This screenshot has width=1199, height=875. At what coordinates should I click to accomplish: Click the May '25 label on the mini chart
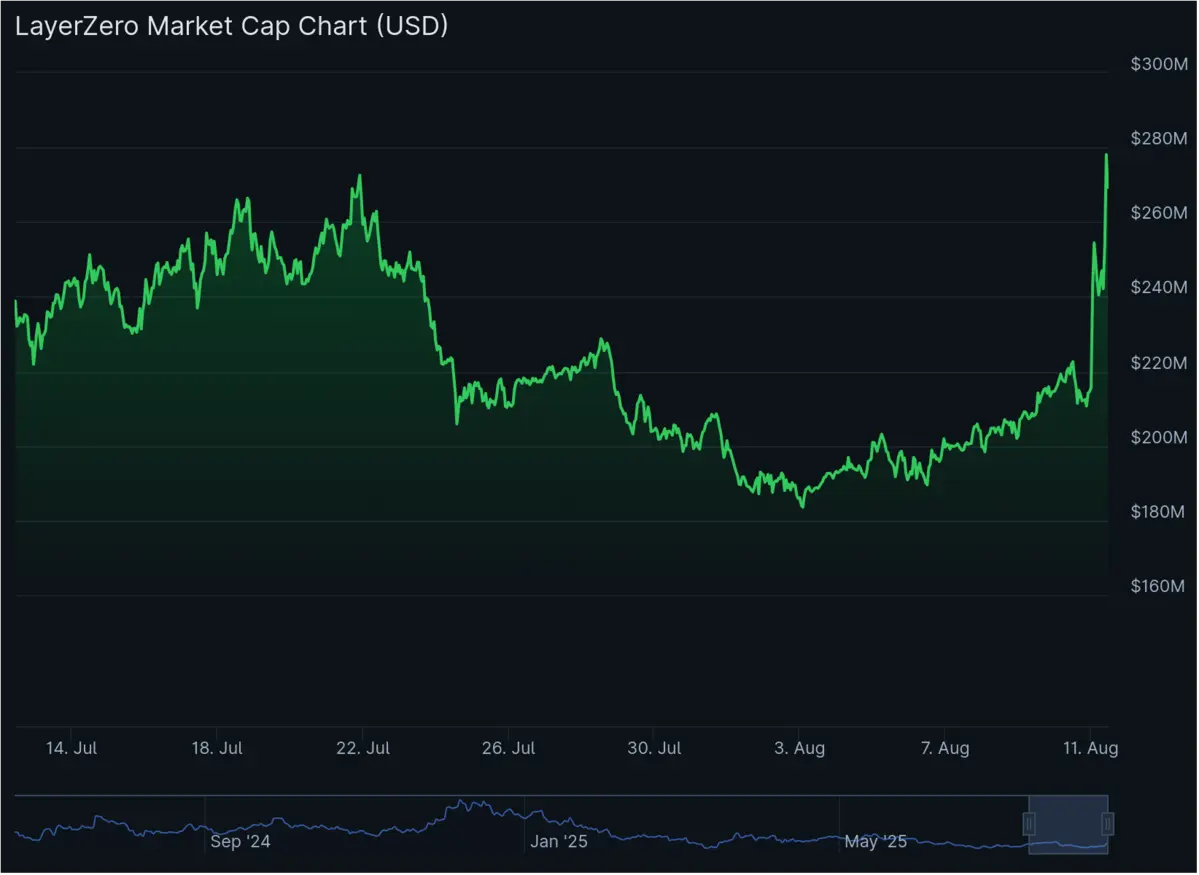coord(875,841)
